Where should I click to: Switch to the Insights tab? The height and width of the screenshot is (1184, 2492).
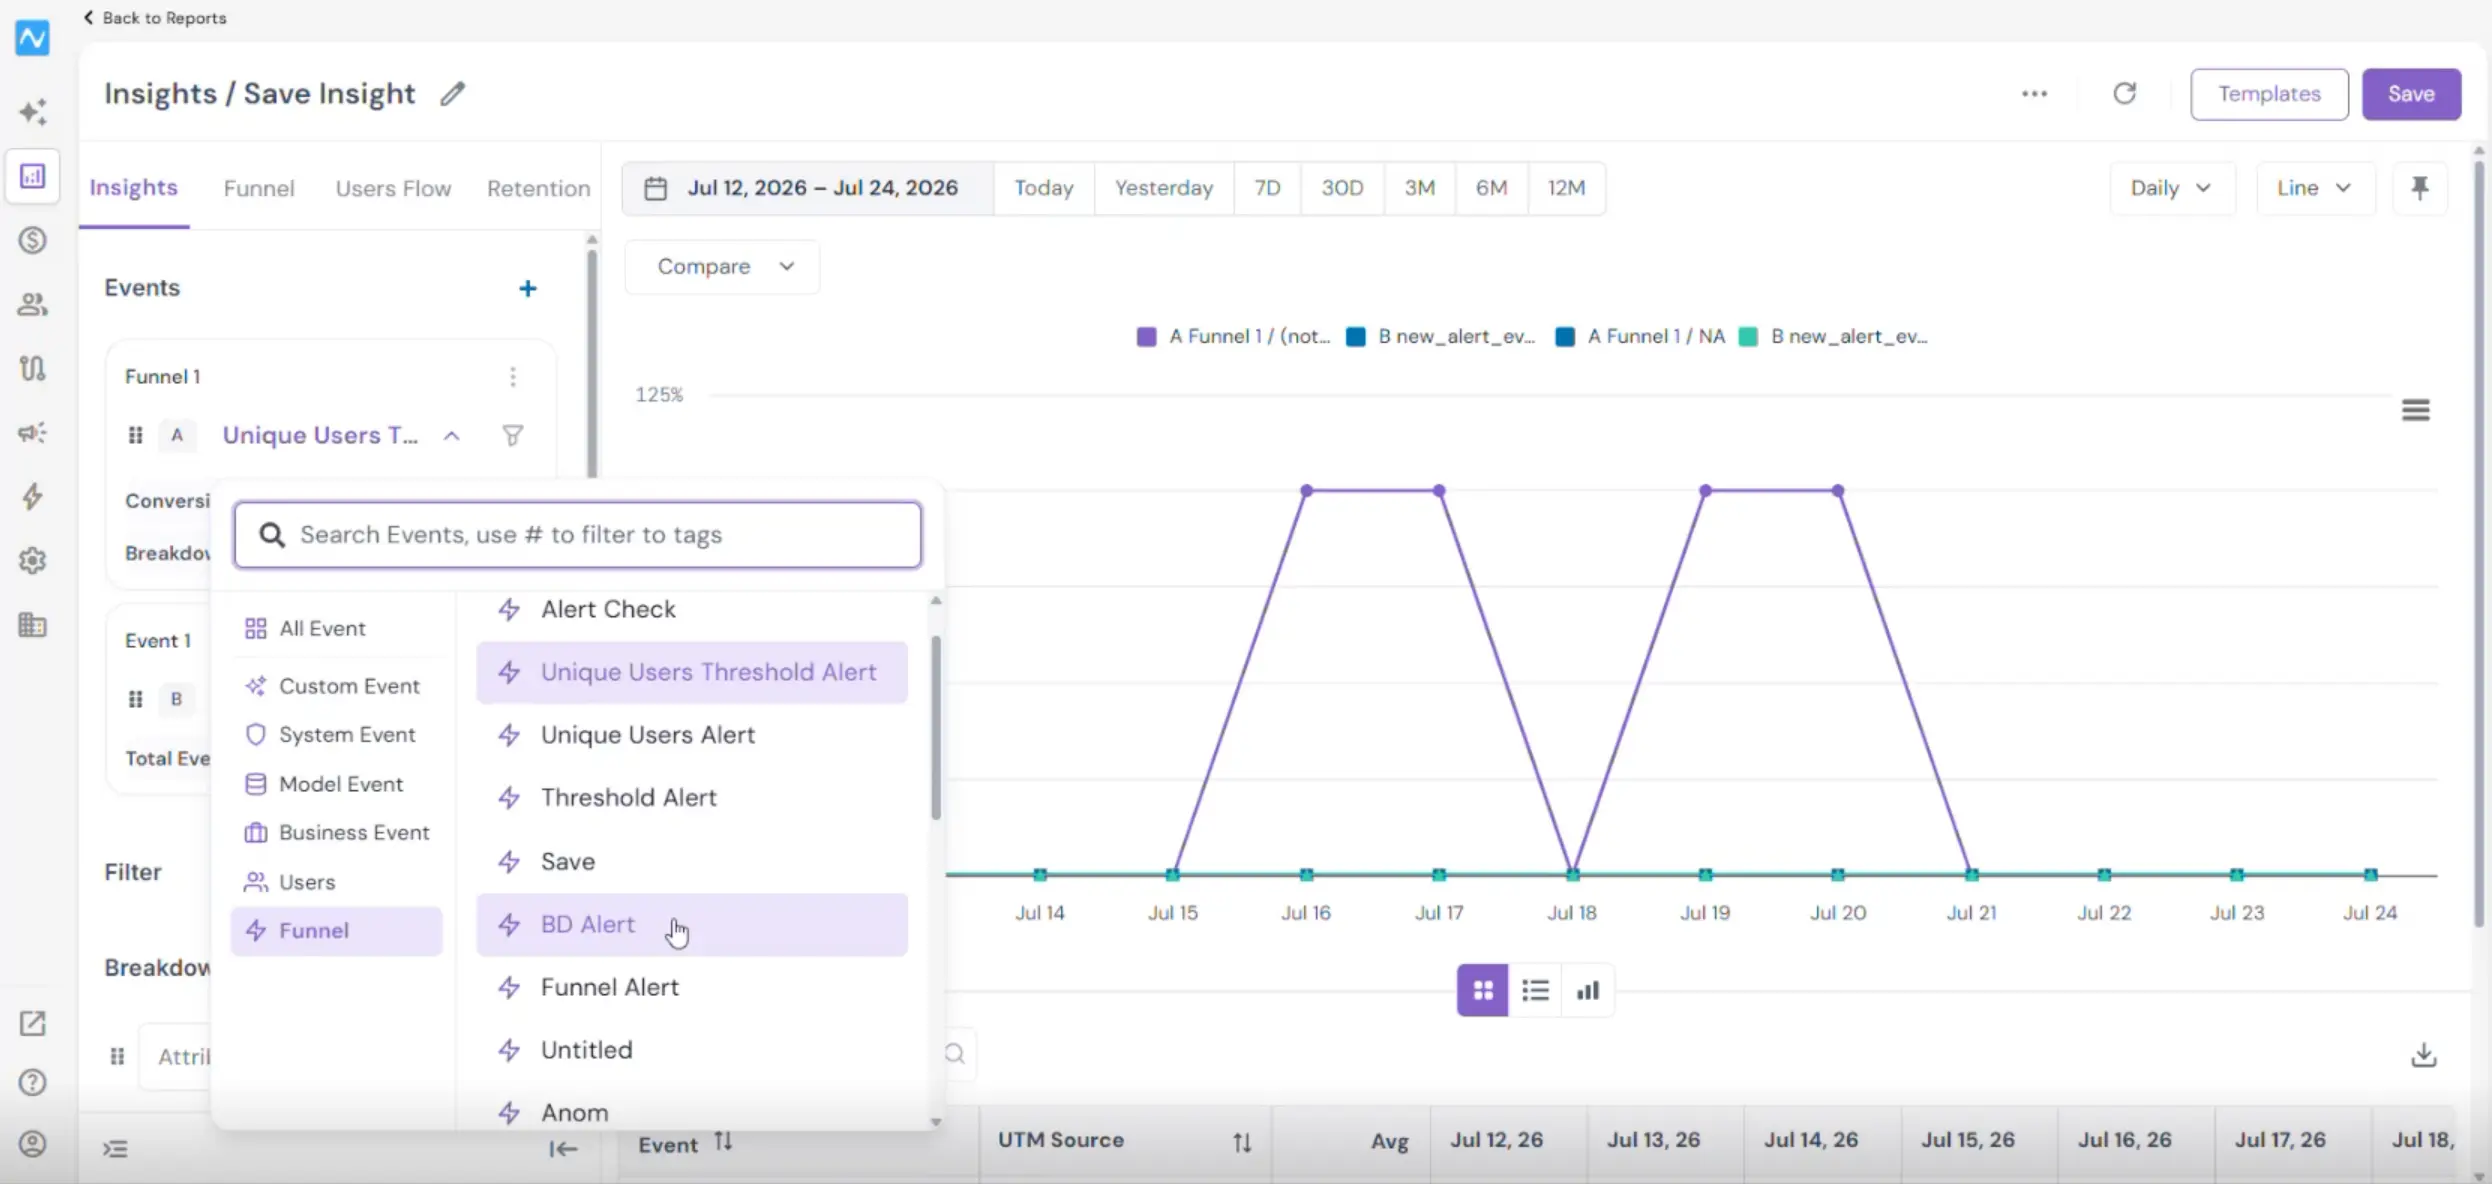click(134, 188)
